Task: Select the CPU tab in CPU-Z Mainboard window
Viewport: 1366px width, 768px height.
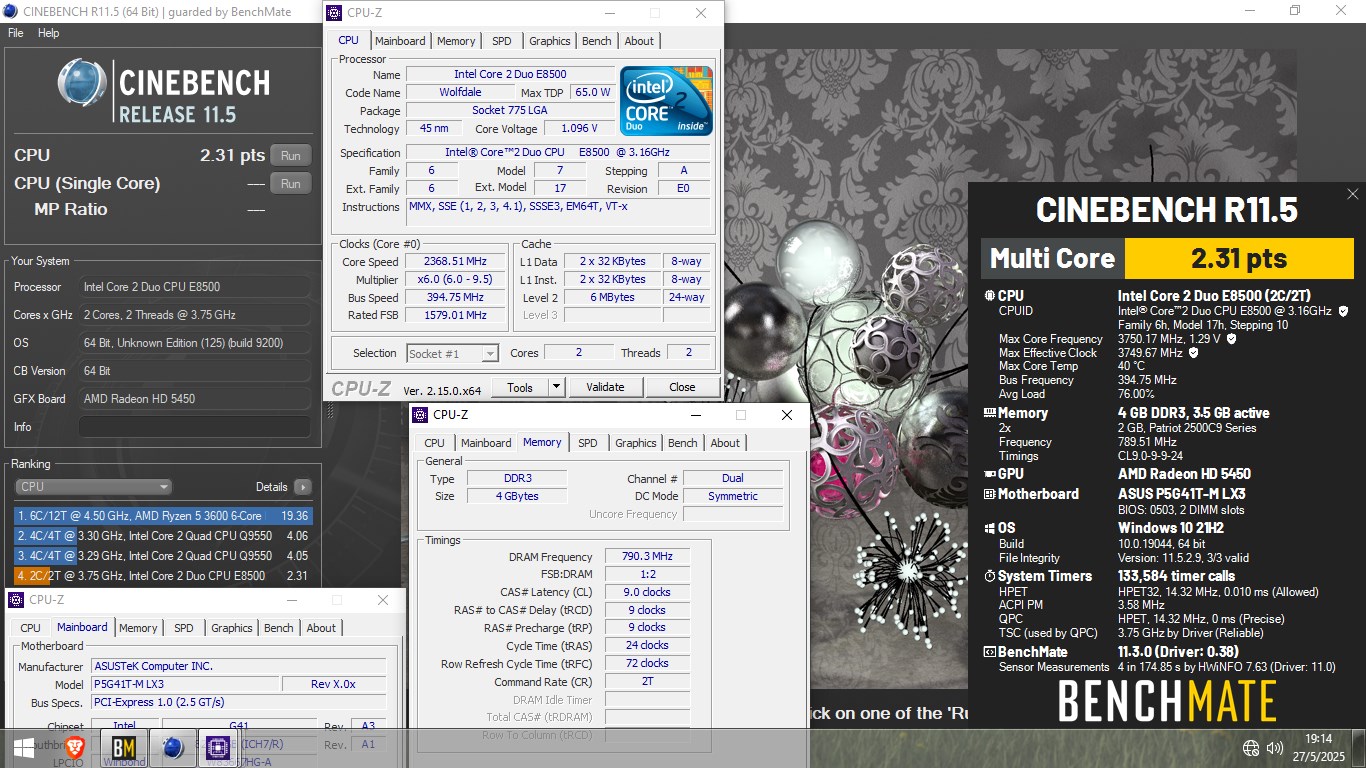Action: tap(31, 628)
